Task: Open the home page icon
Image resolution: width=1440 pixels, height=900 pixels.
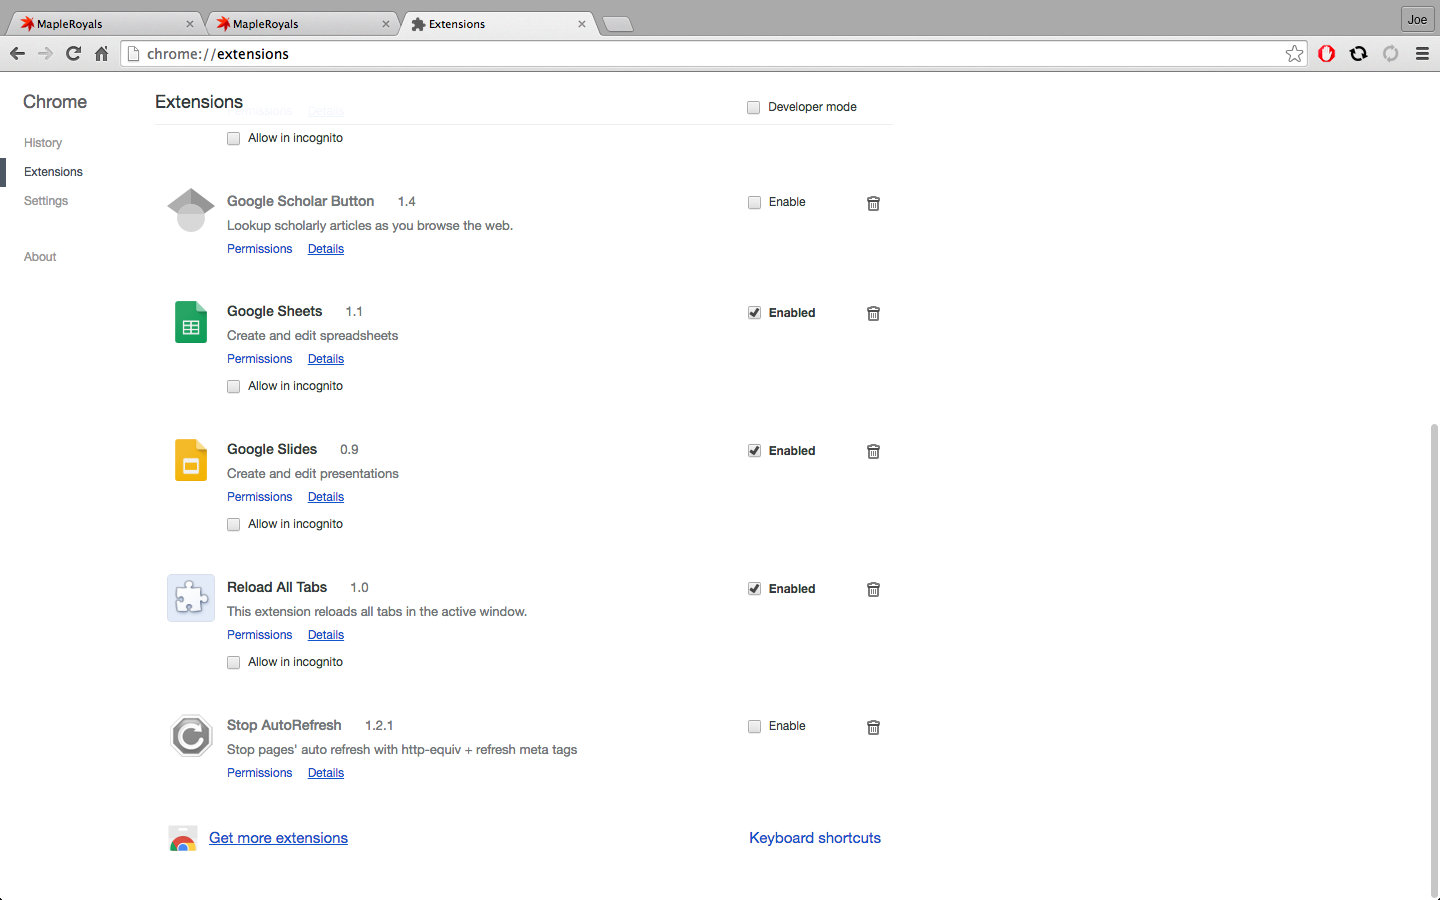Action: [x=101, y=54]
